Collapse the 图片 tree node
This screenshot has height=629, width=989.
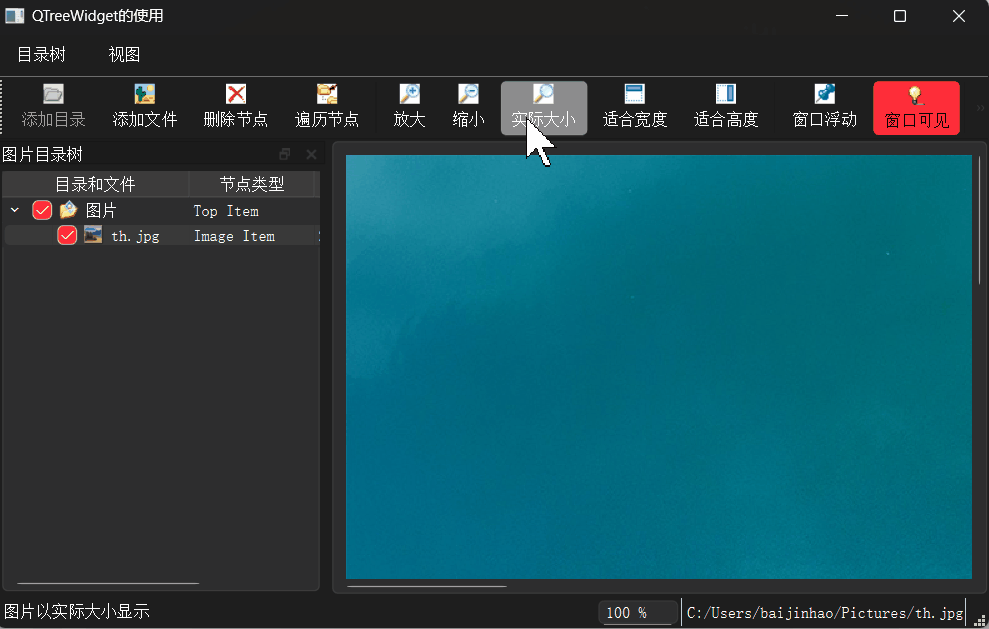[15, 210]
